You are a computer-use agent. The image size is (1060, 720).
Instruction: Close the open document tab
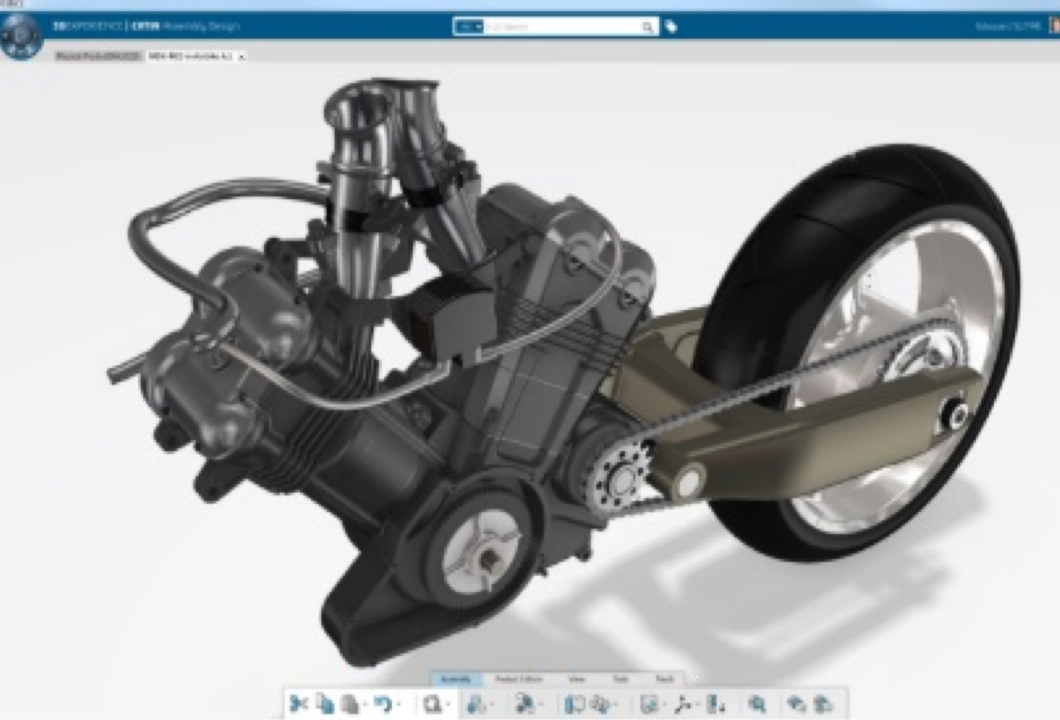(x=241, y=57)
